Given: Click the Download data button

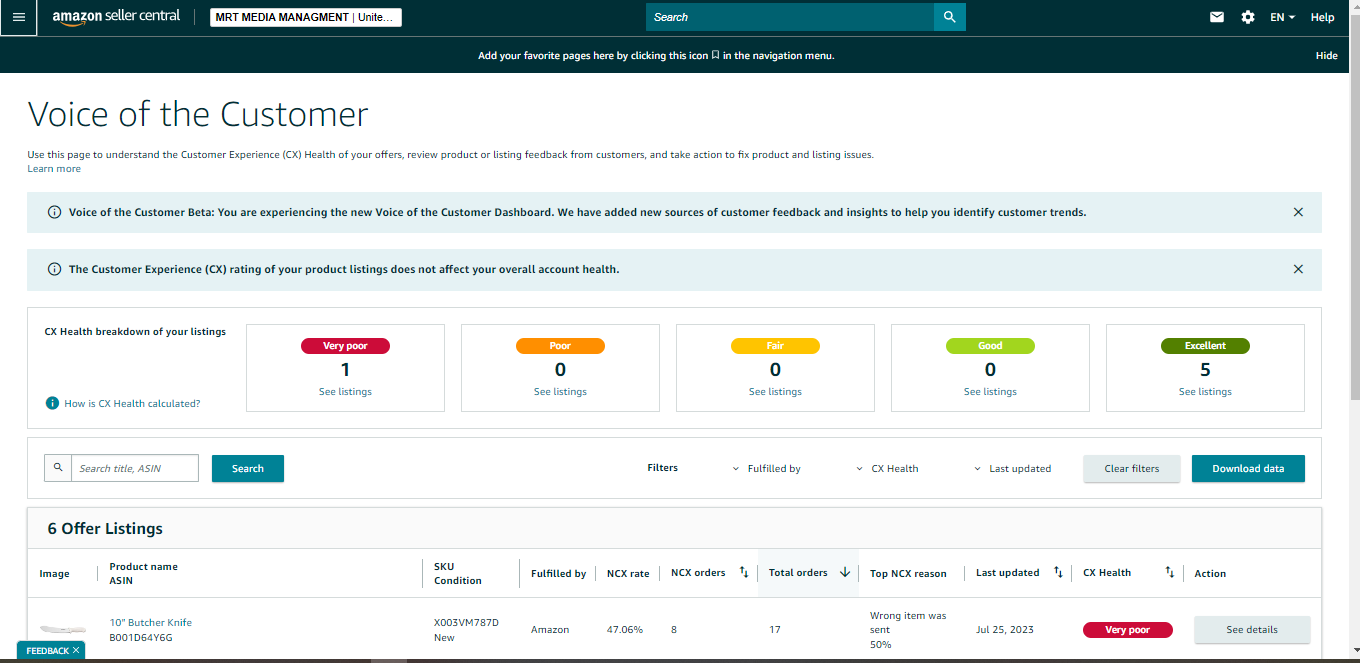Looking at the screenshot, I should [x=1248, y=468].
